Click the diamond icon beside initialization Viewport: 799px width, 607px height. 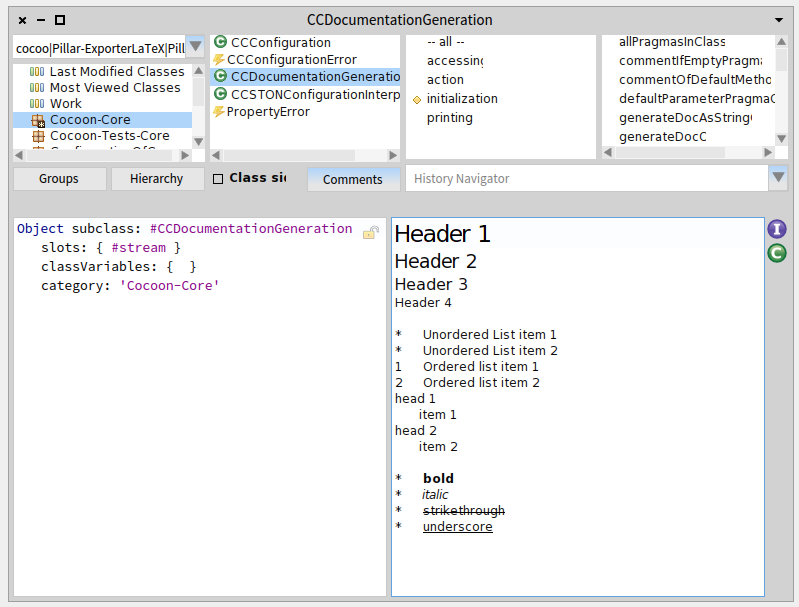(x=417, y=99)
